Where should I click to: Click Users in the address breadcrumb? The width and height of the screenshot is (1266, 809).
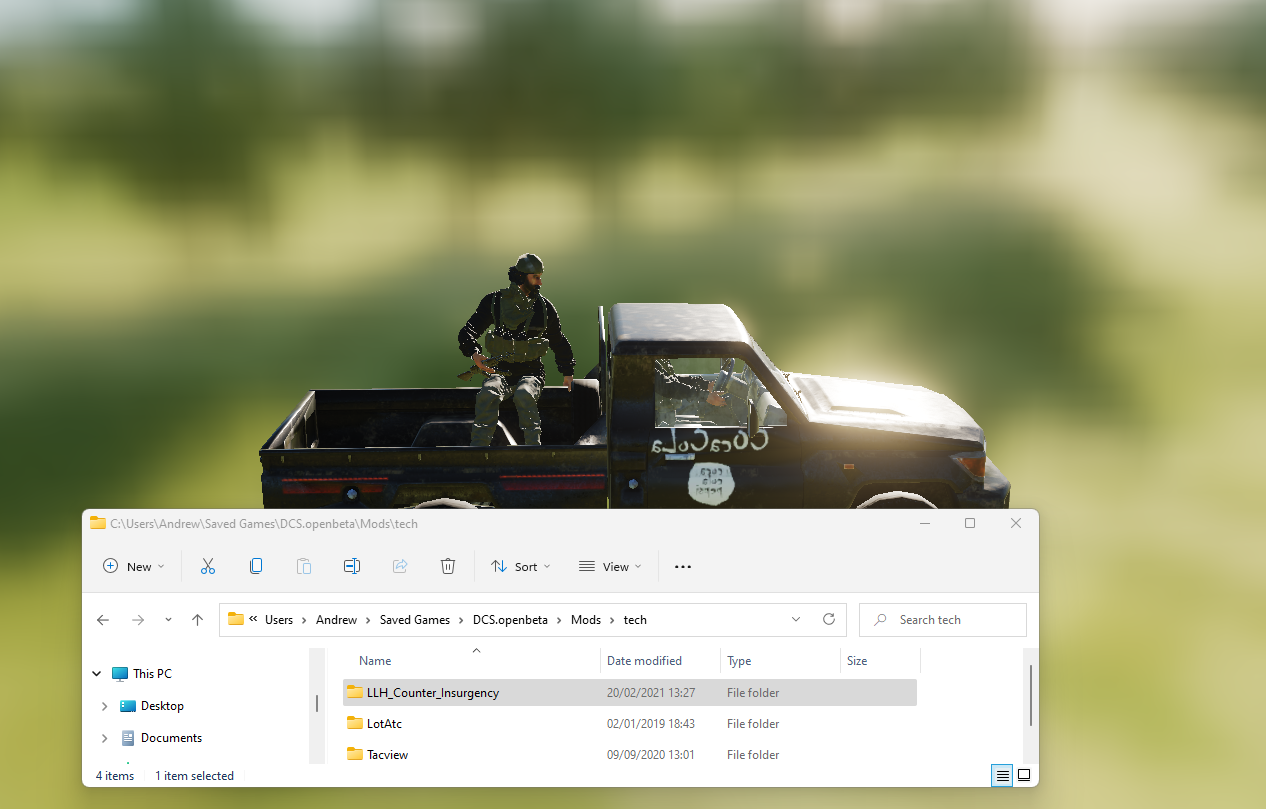[279, 620]
